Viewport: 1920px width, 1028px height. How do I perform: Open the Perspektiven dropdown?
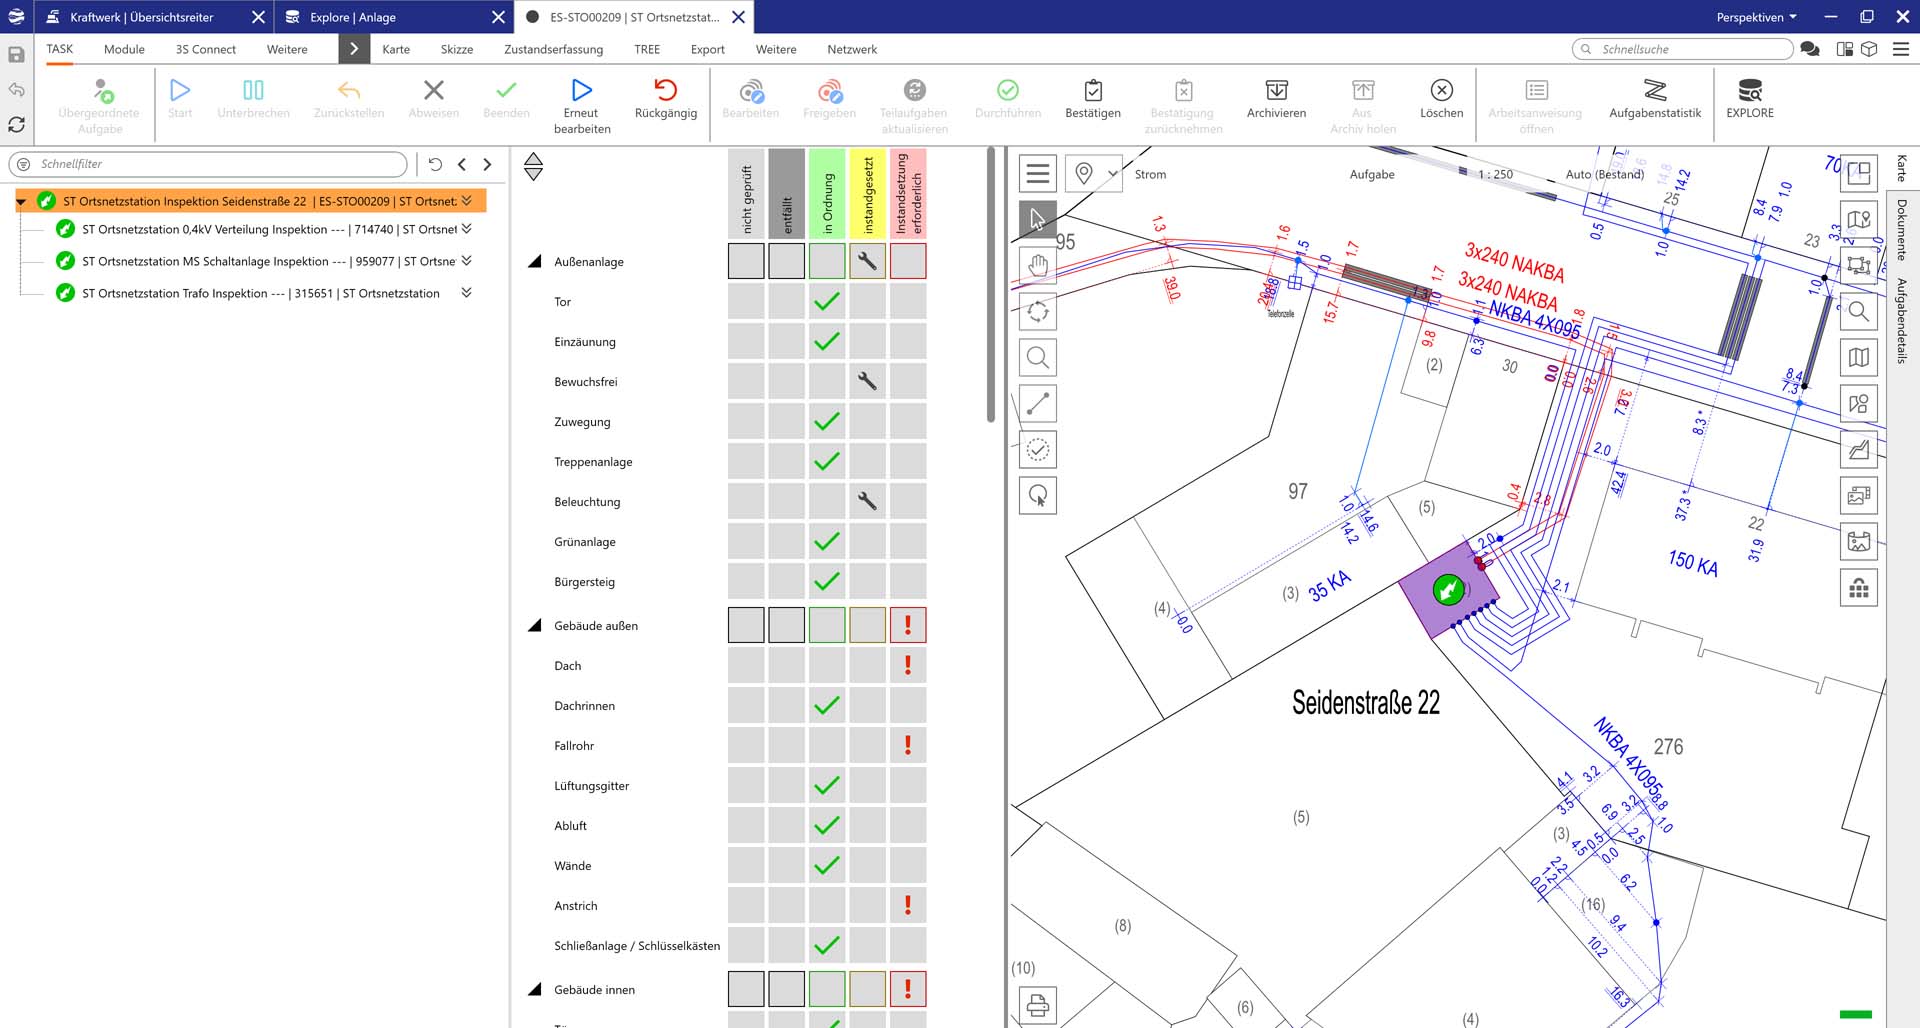pos(1756,17)
